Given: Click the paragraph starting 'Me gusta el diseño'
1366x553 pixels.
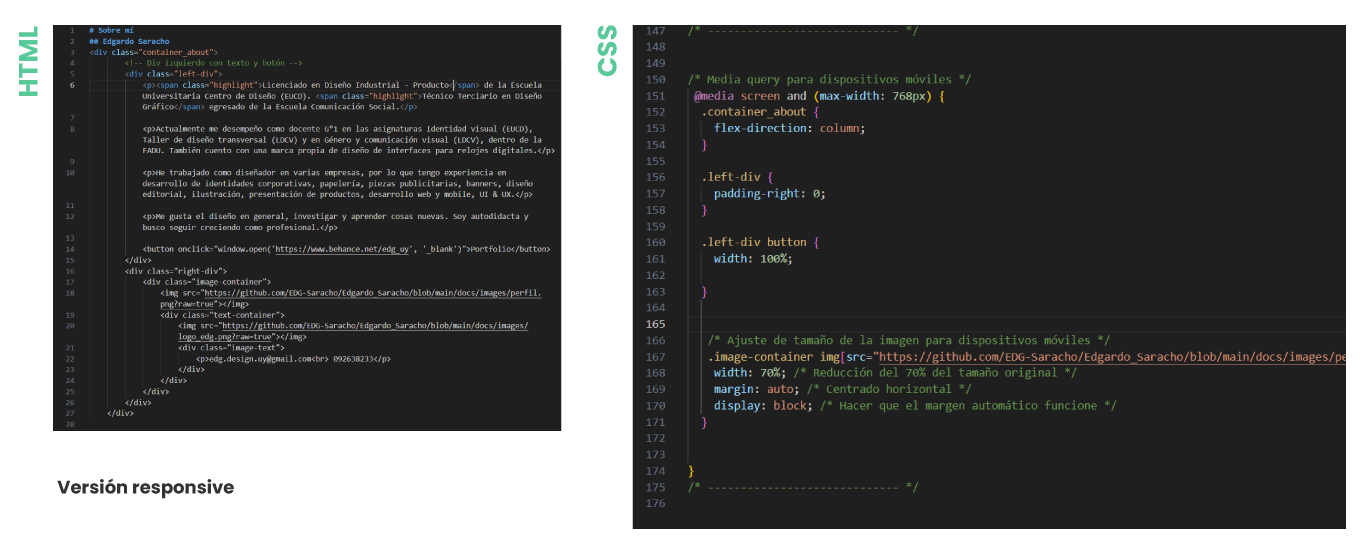Looking at the screenshot, I should click(337, 221).
